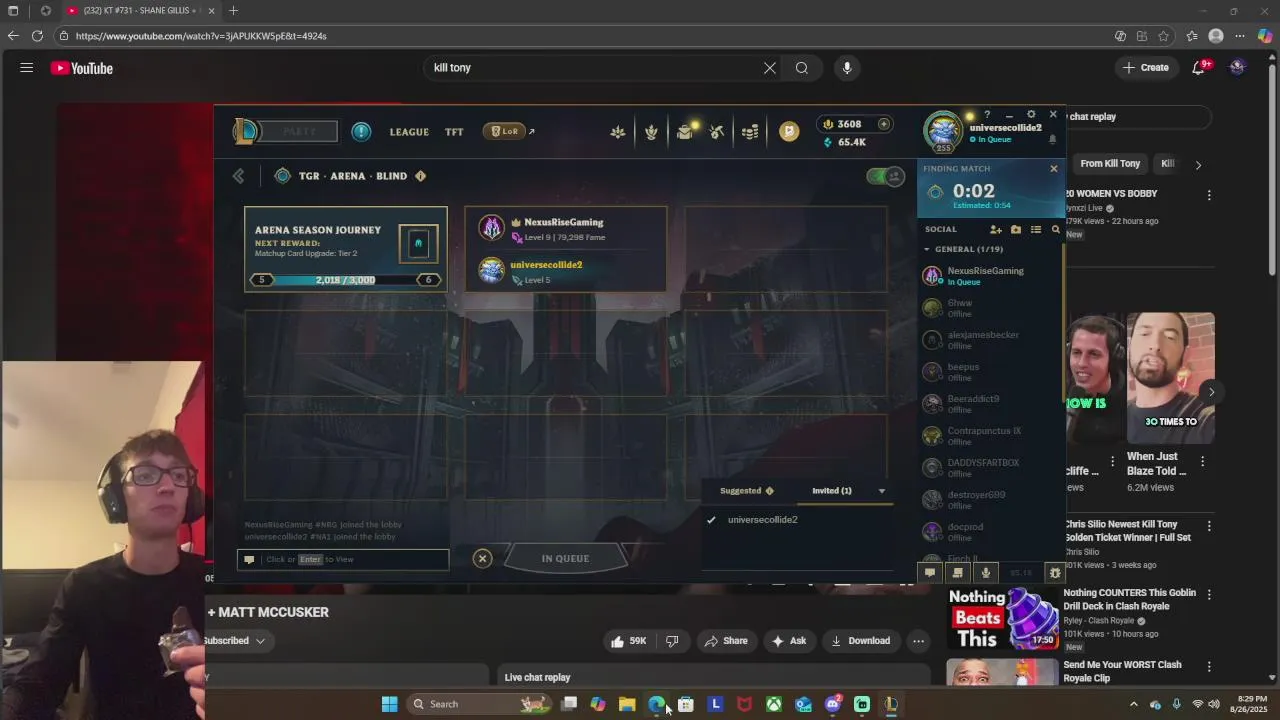1280x720 pixels.
Task: Click the bug report icon
Action: click(1054, 573)
